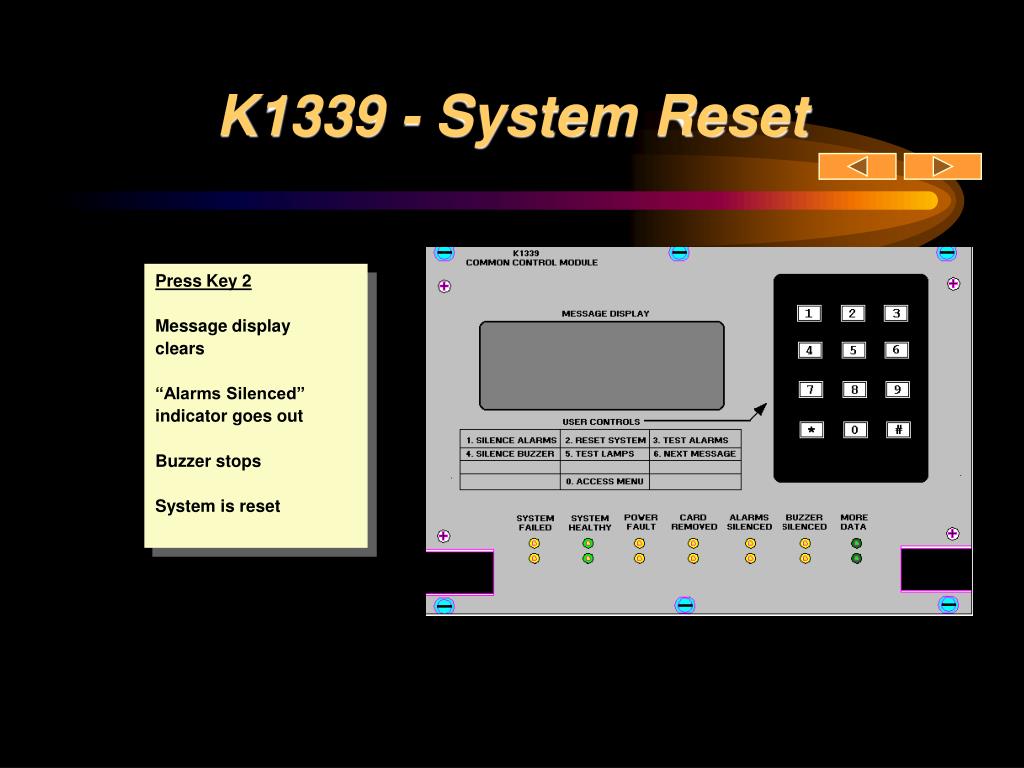This screenshot has width=1024, height=768.
Task: Tap keypad key 5
Action: (x=853, y=350)
